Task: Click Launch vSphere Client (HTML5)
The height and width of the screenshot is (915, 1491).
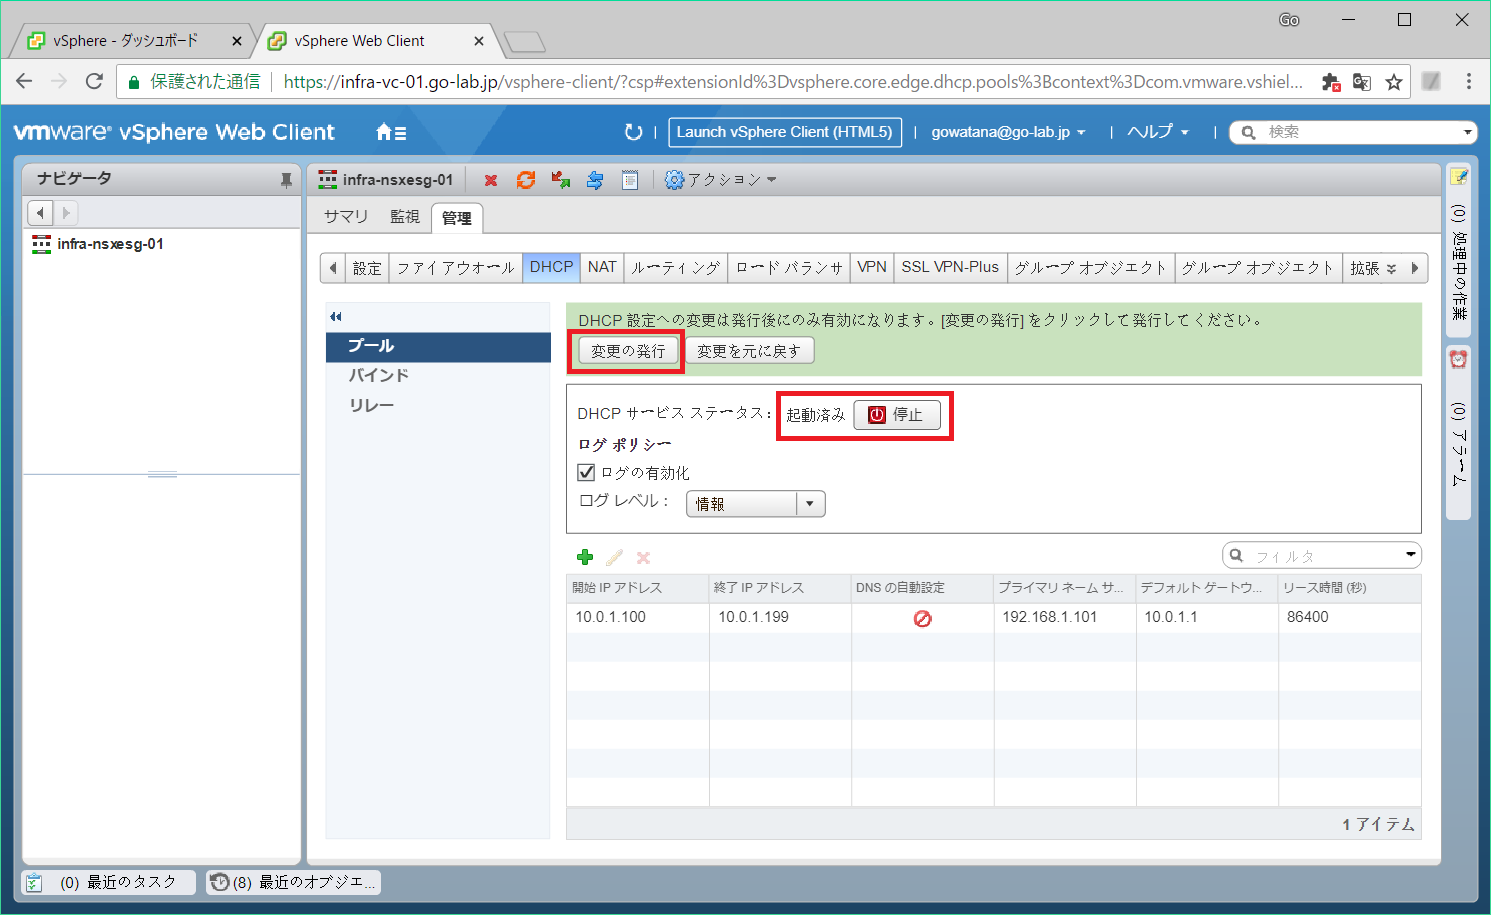Action: 785,132
